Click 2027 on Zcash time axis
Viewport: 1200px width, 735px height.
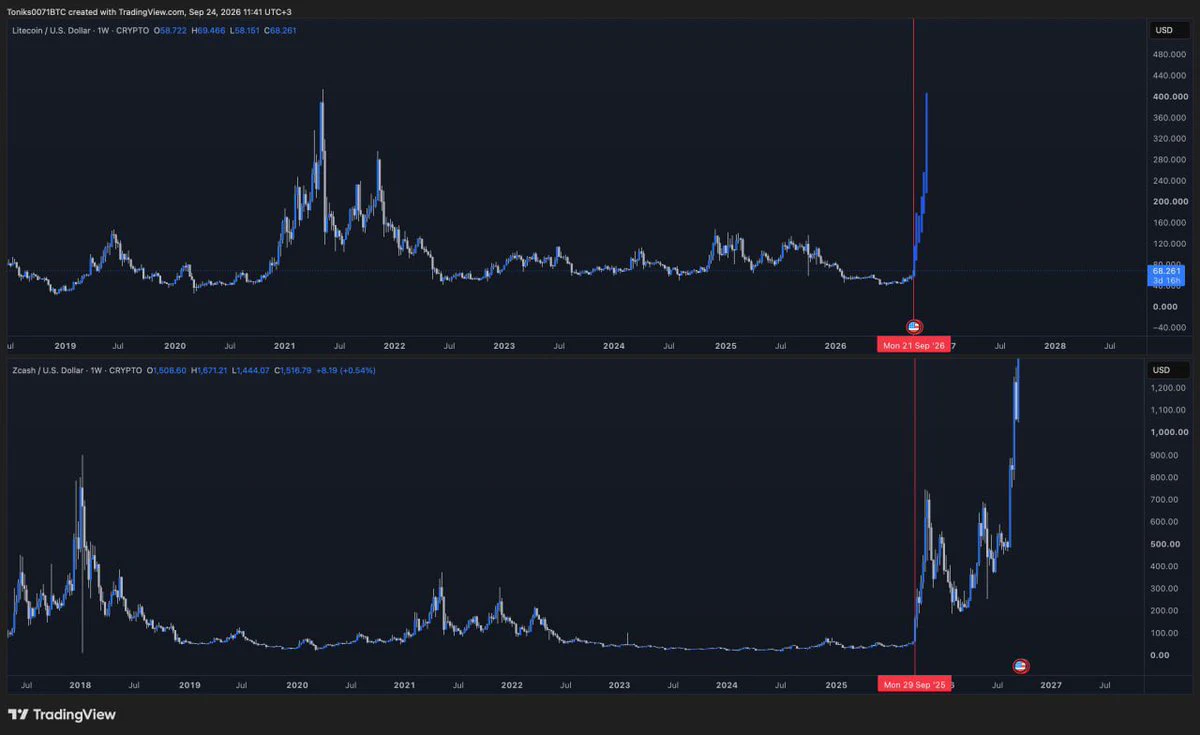point(1051,685)
